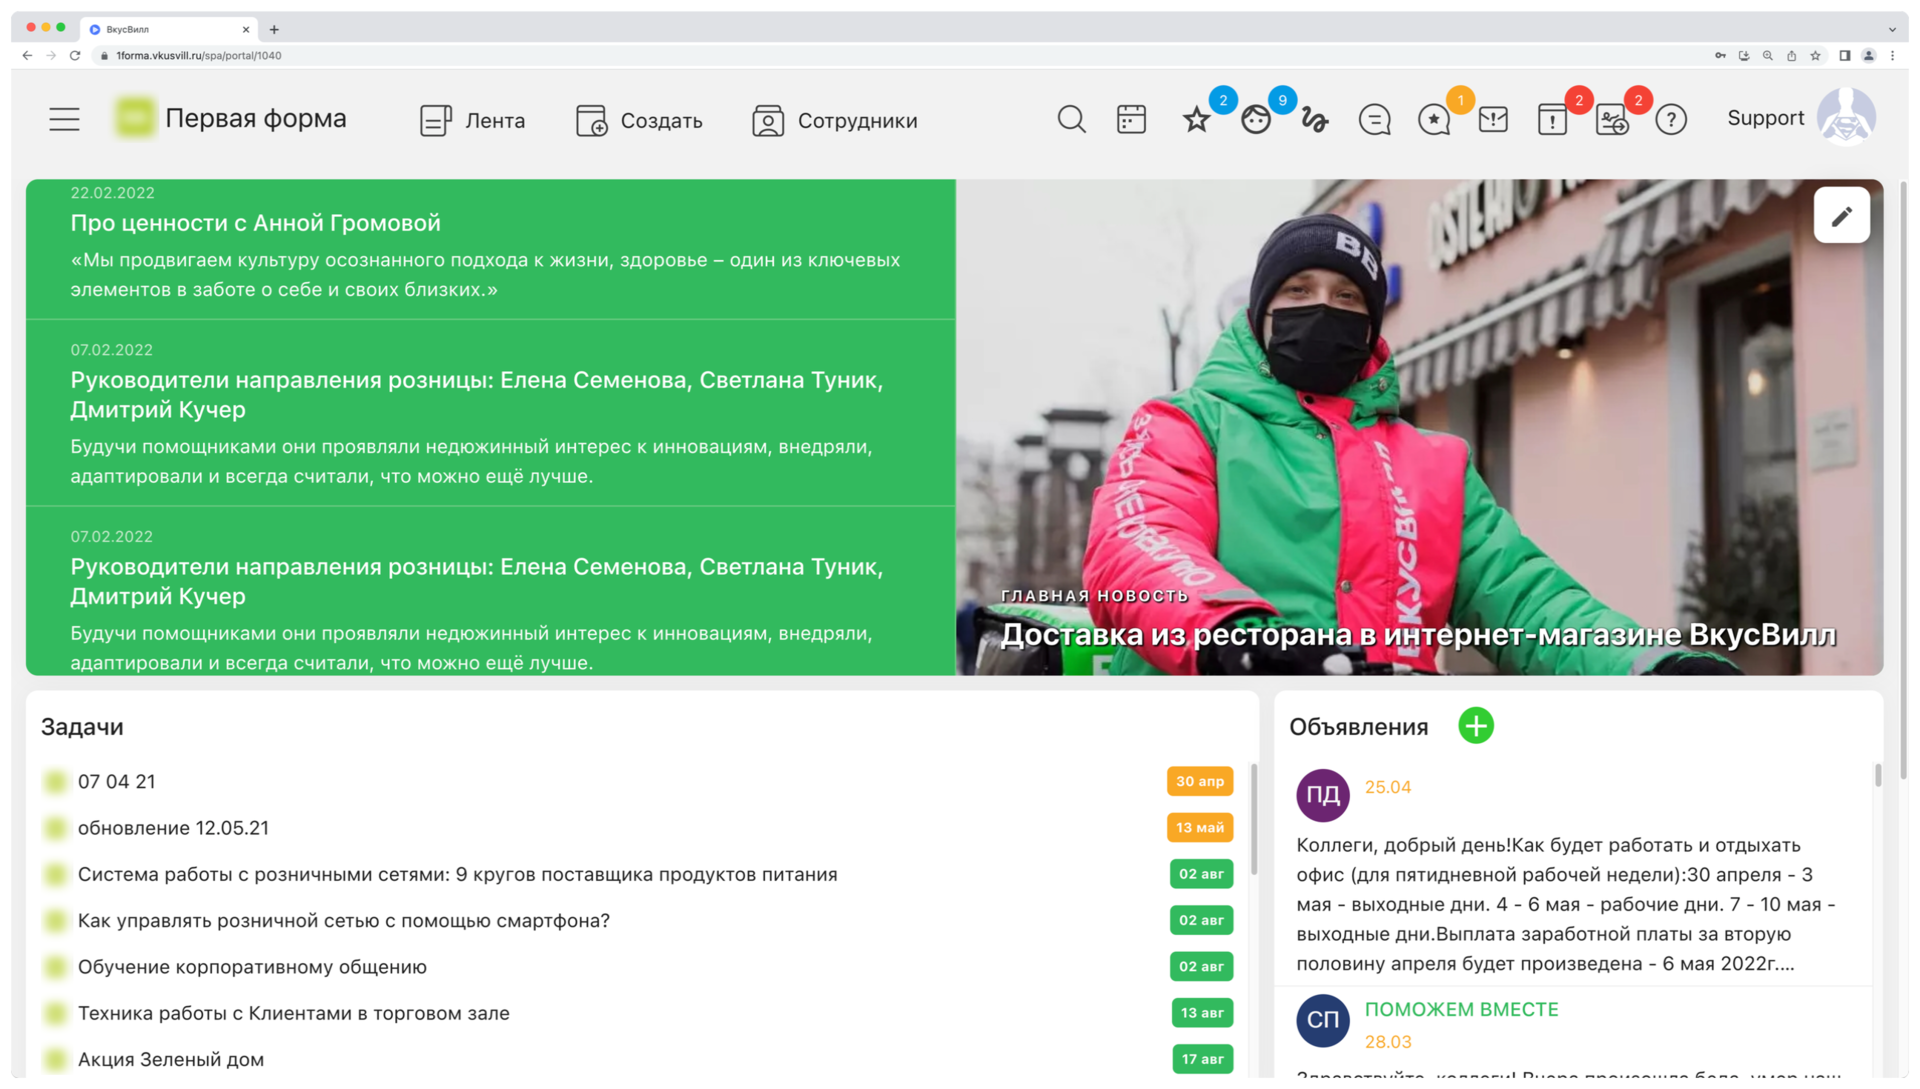Click the signature document icon
The width and height of the screenshot is (1920, 1089).
coord(1612,121)
